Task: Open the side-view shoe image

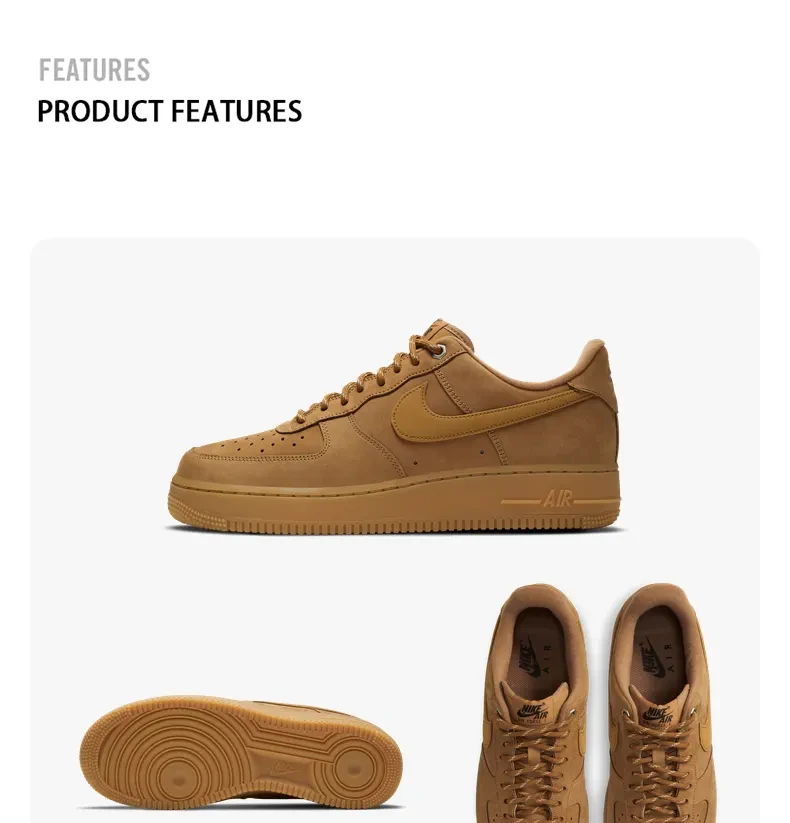Action: click(395, 426)
